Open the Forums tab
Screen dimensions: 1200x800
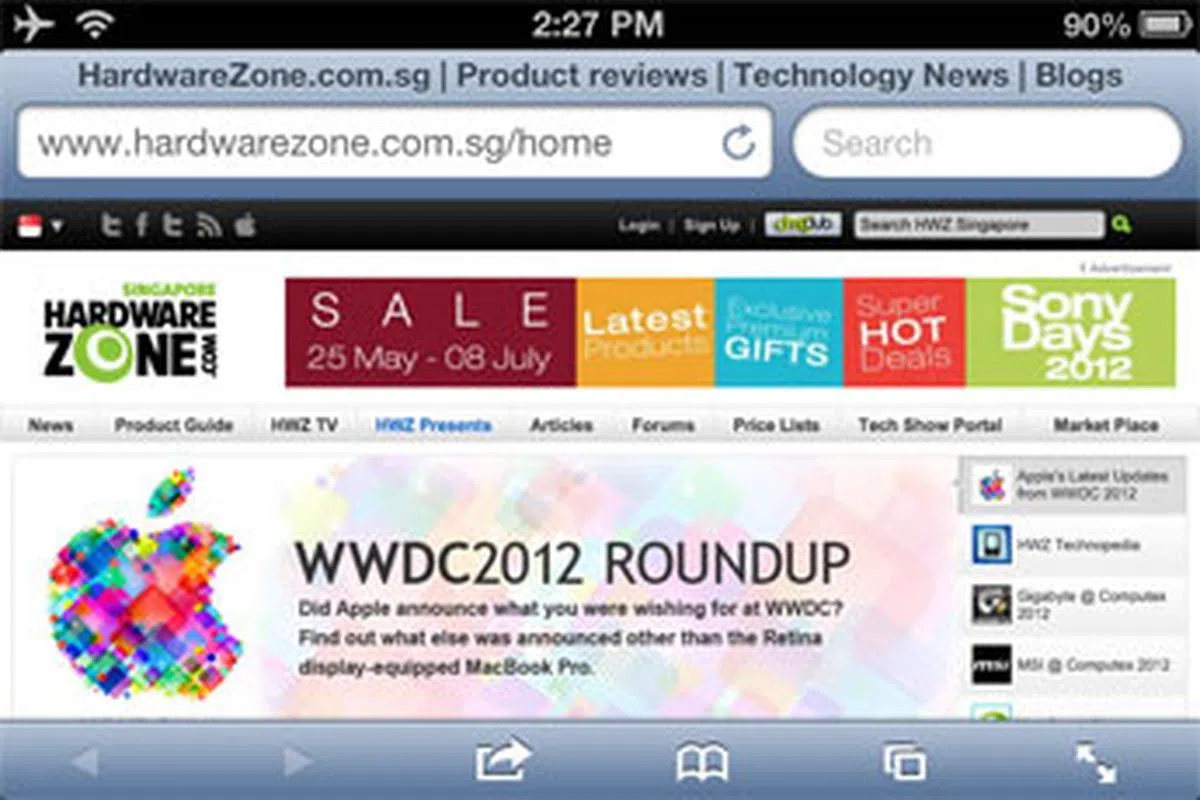[662, 425]
